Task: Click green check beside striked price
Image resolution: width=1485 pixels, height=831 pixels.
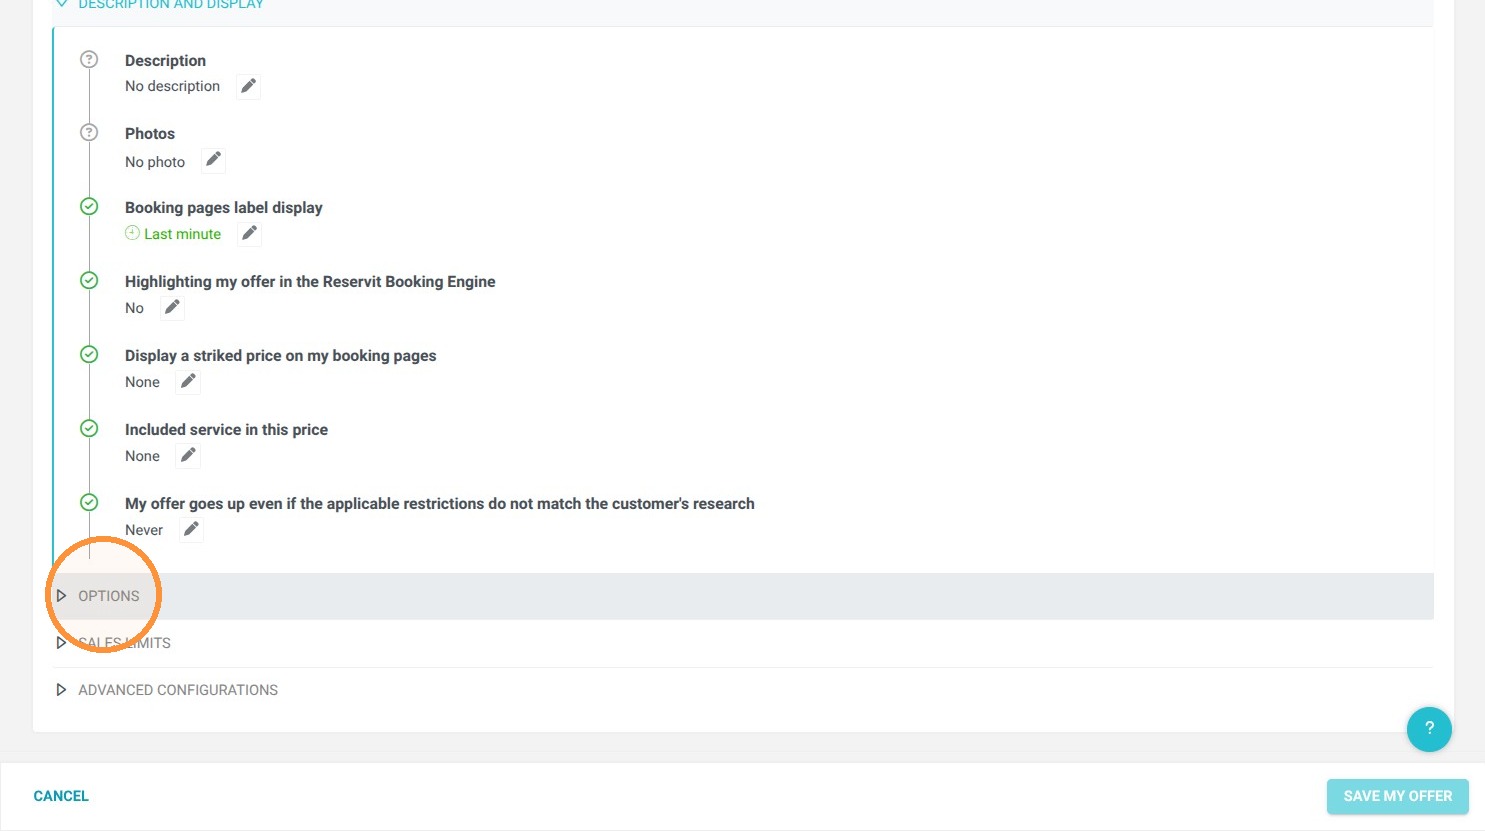Action: pos(89,354)
